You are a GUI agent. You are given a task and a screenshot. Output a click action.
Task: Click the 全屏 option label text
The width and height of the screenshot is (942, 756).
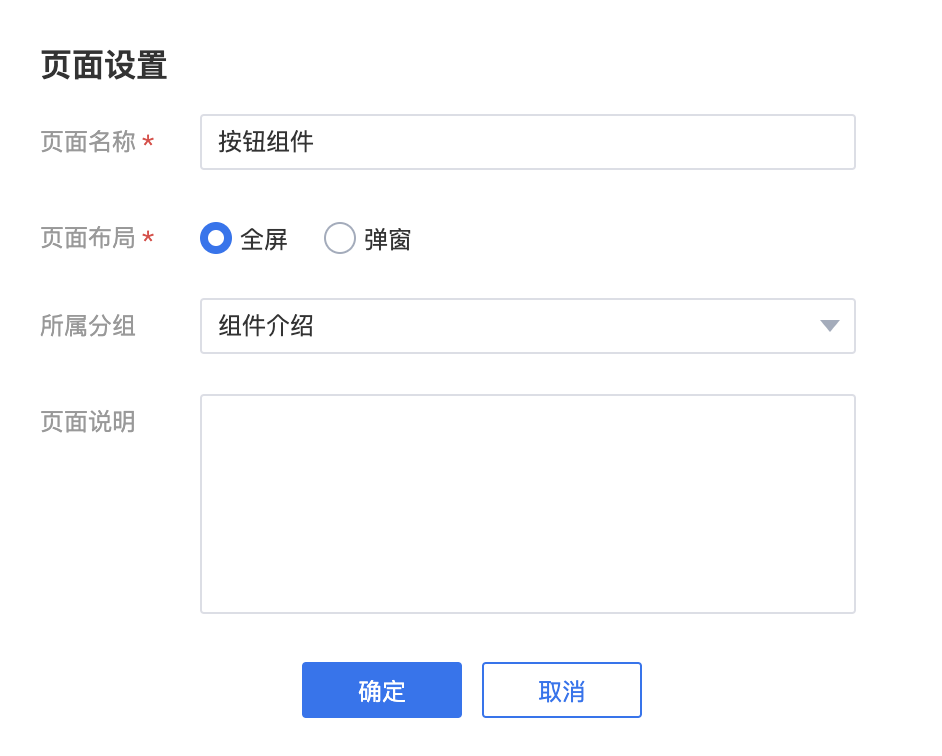point(264,239)
